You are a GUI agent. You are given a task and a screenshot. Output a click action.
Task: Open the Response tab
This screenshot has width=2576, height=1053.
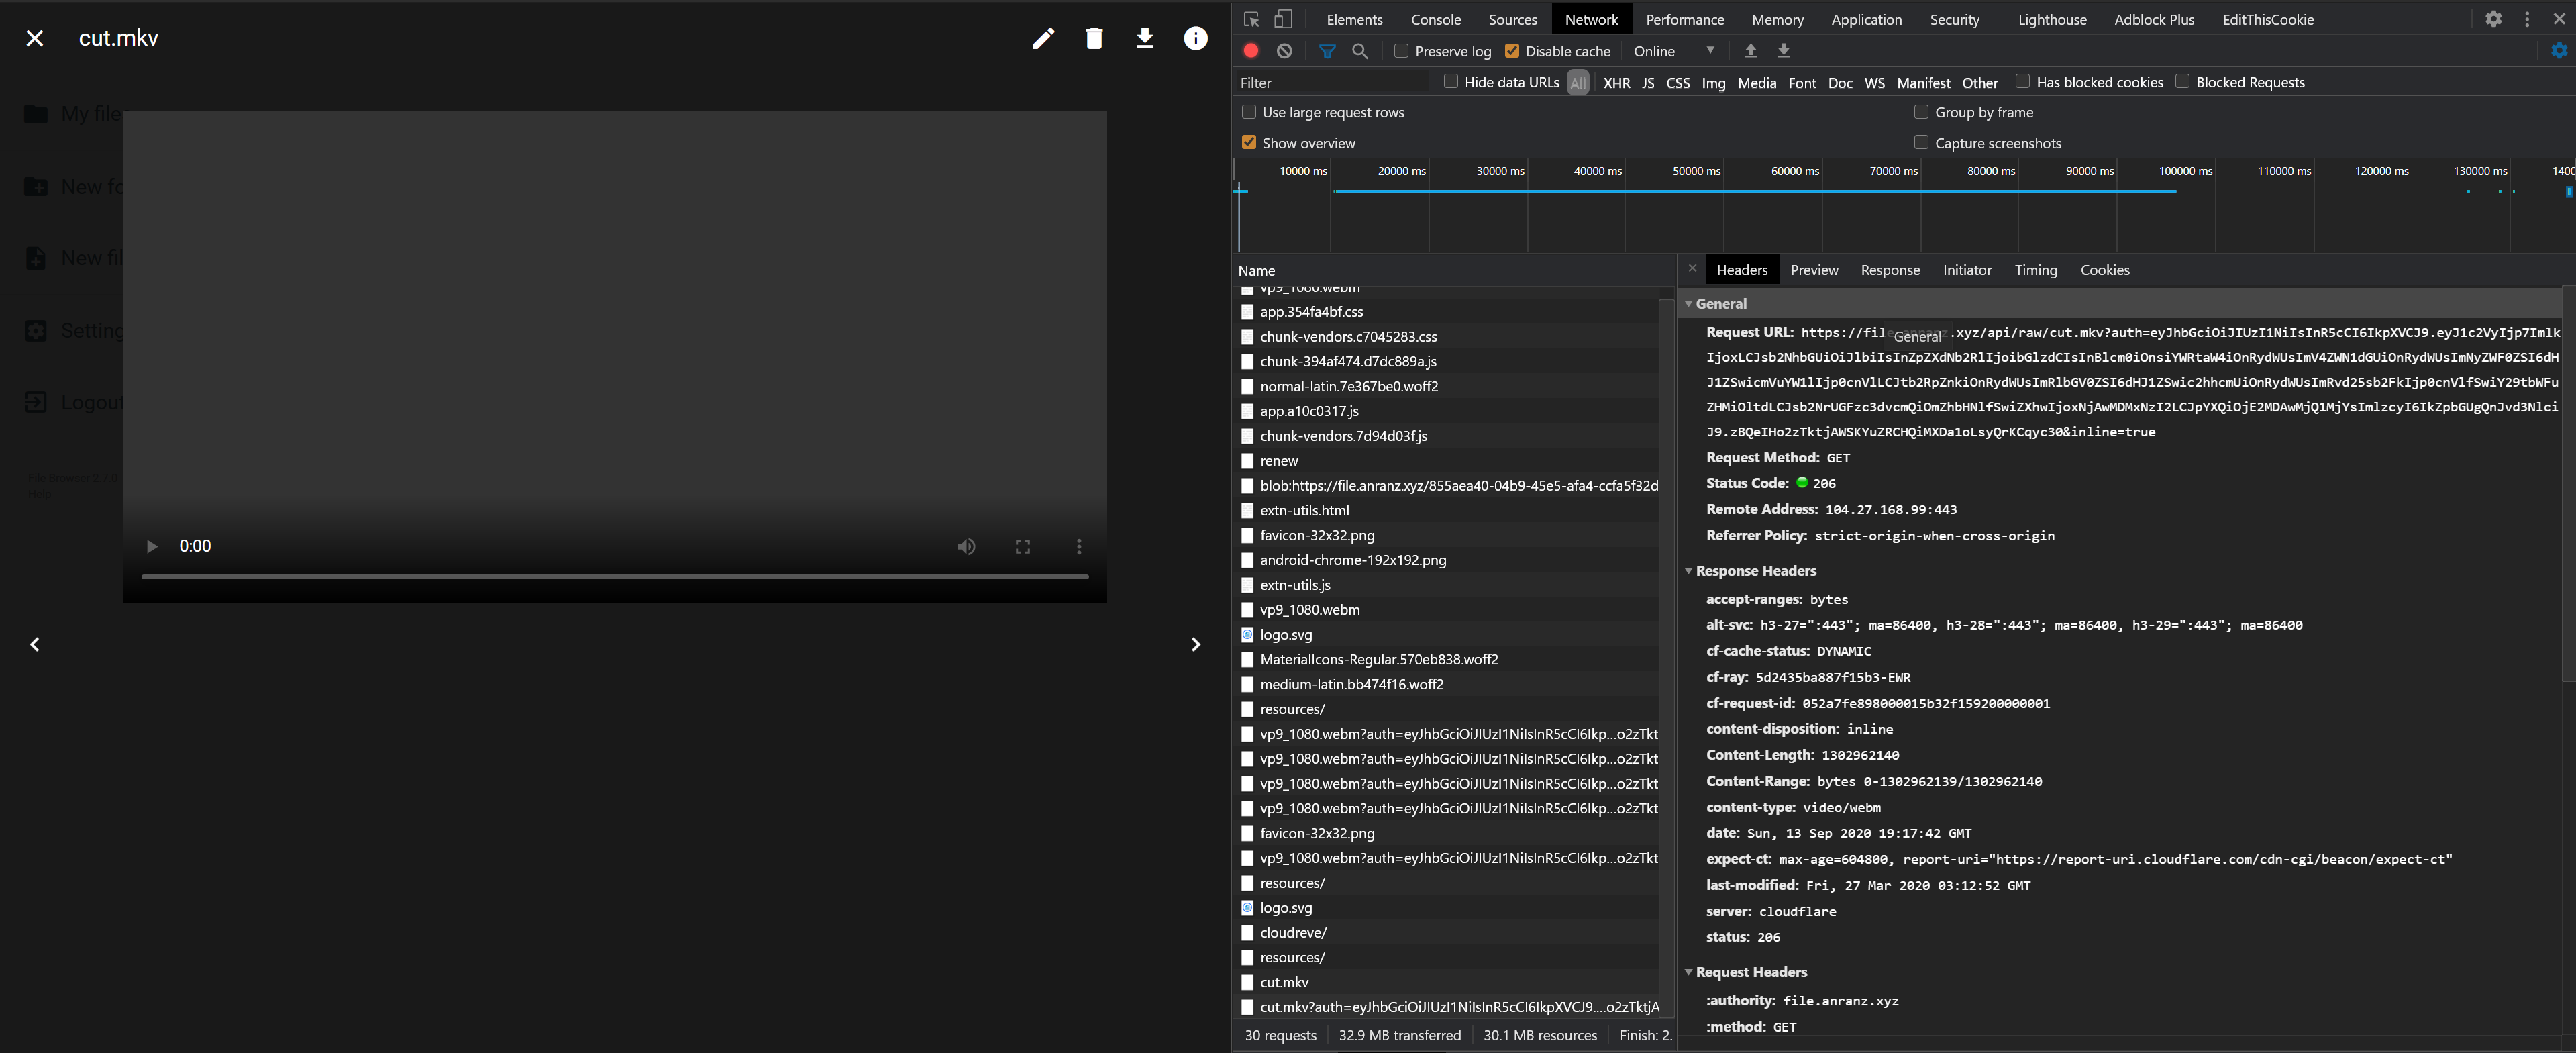coord(1889,270)
